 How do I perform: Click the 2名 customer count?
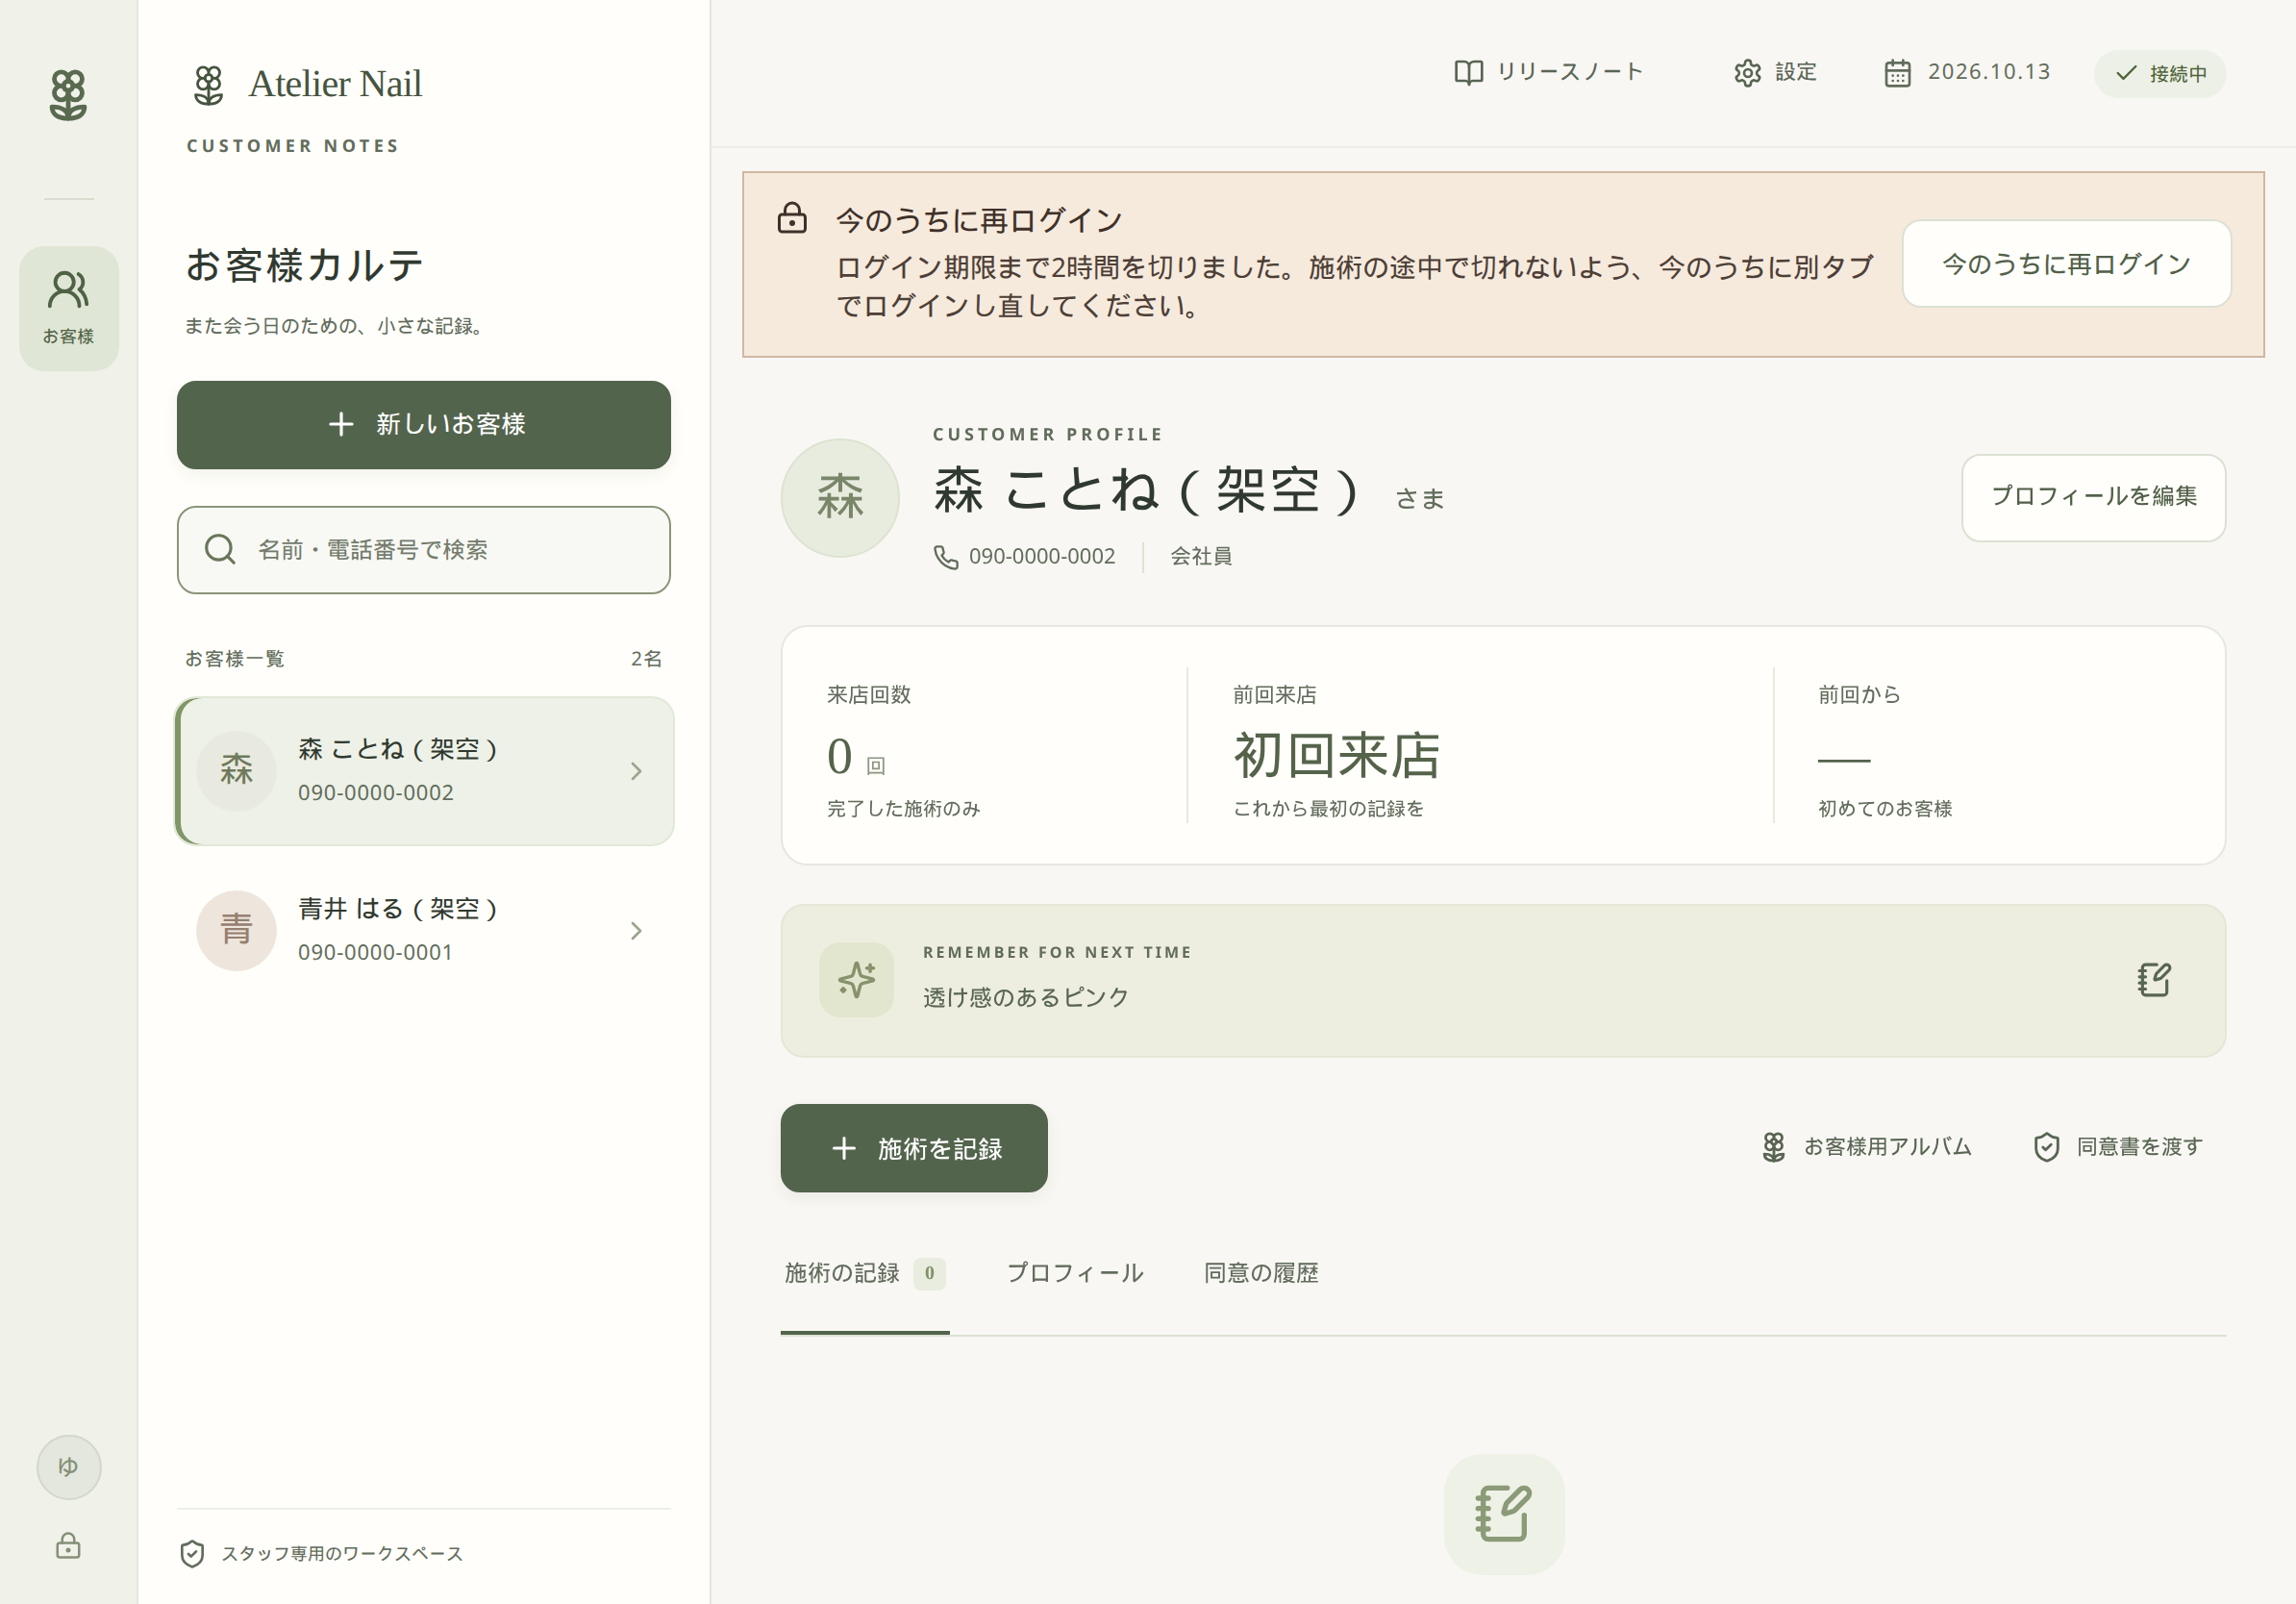(647, 659)
